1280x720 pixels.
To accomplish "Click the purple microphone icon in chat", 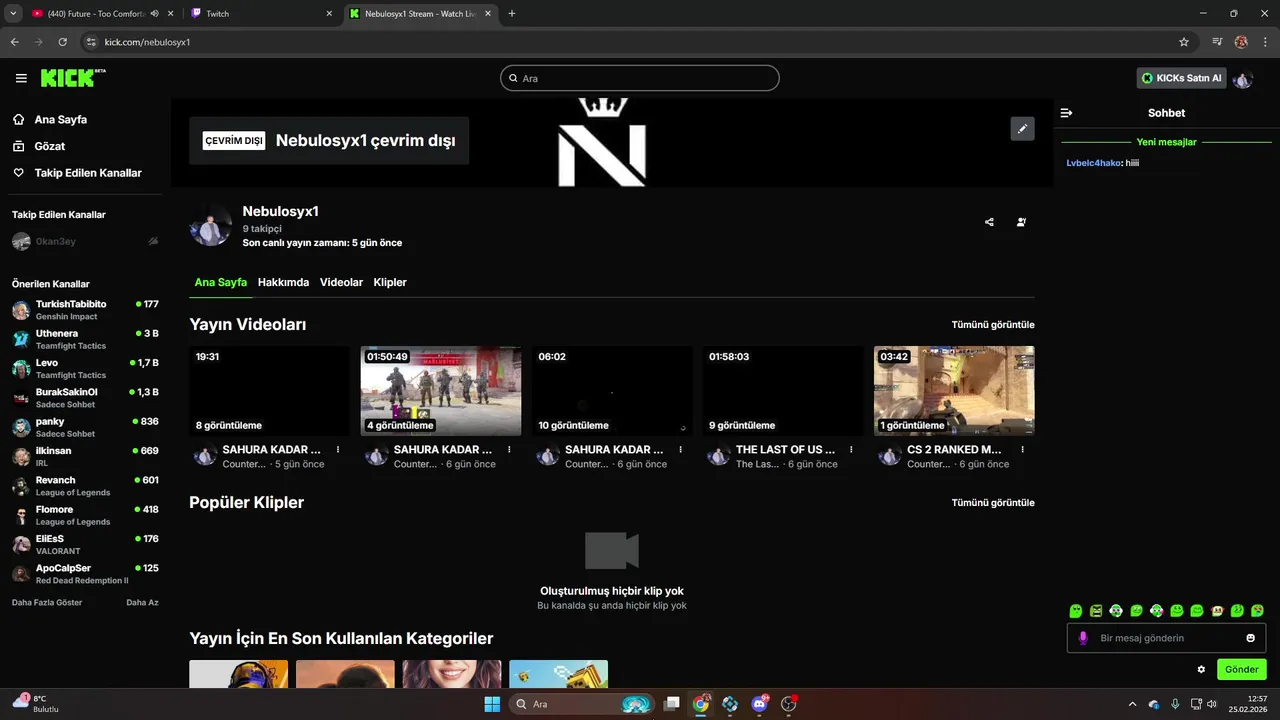I will pos(1083,638).
